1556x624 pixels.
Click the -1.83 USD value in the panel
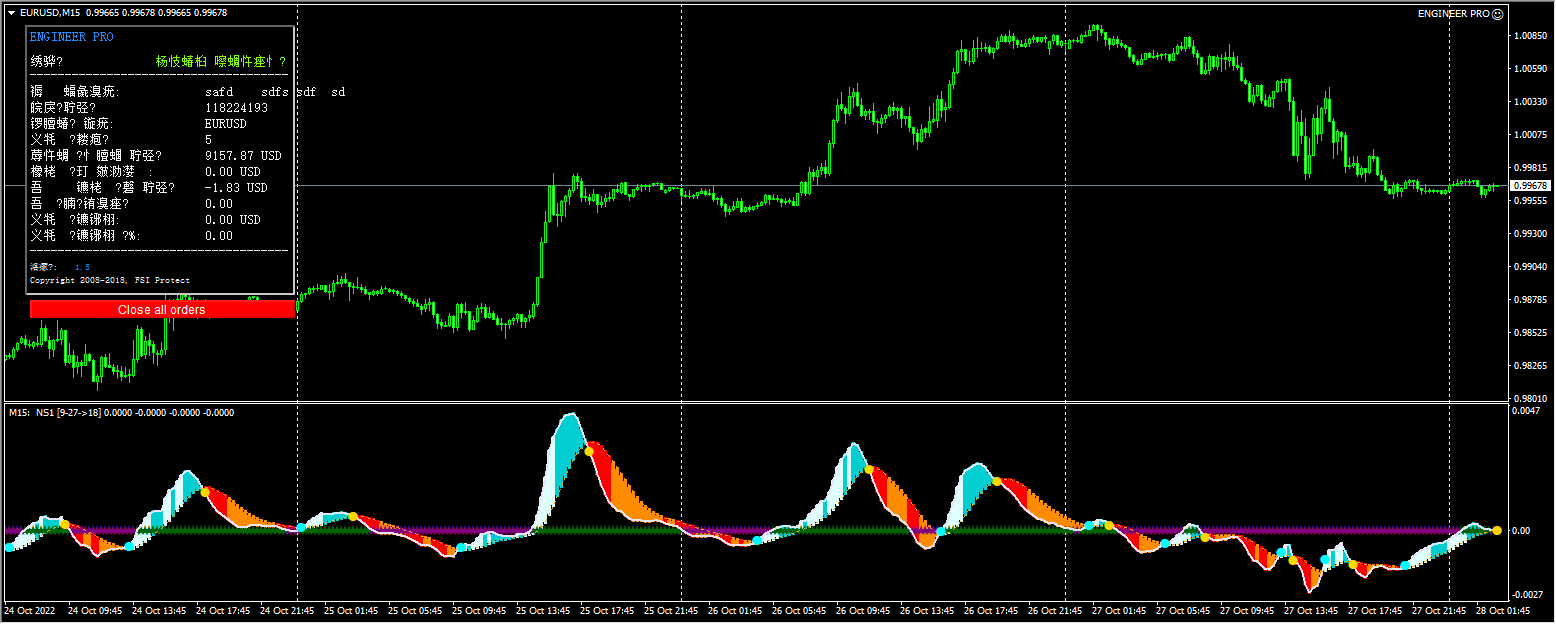click(x=236, y=188)
